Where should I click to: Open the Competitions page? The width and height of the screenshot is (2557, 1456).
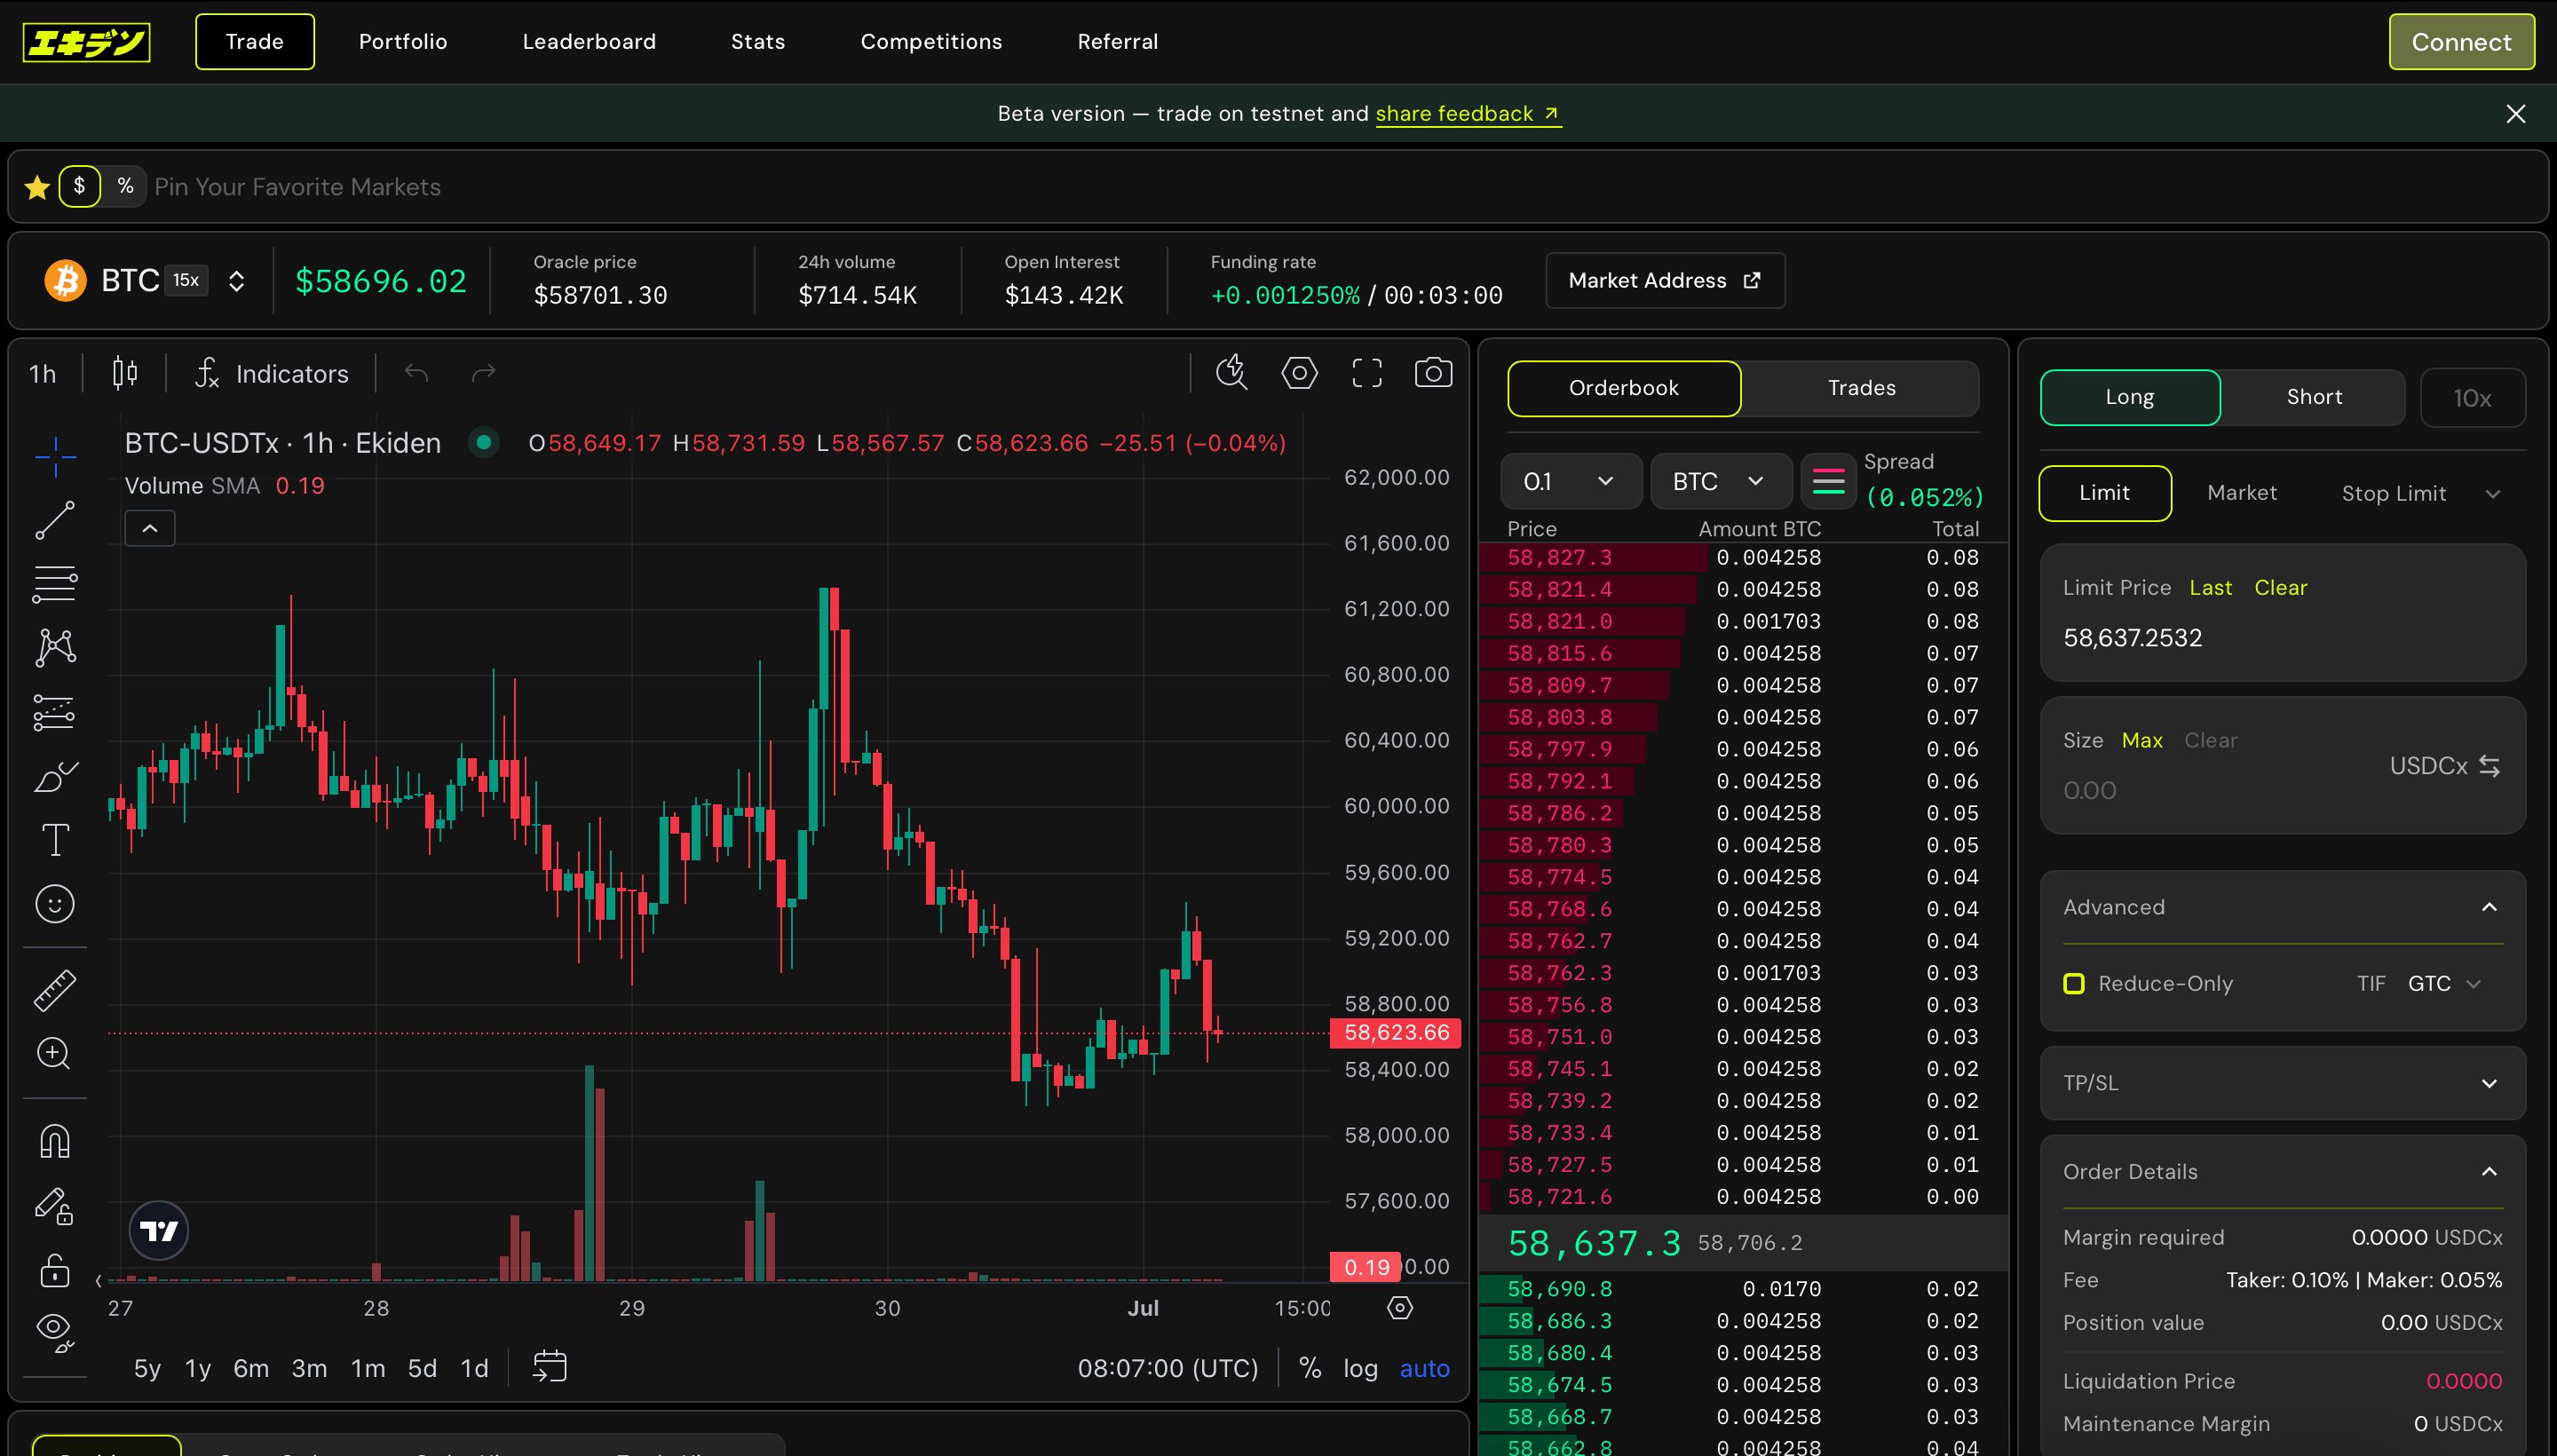coord(931,42)
